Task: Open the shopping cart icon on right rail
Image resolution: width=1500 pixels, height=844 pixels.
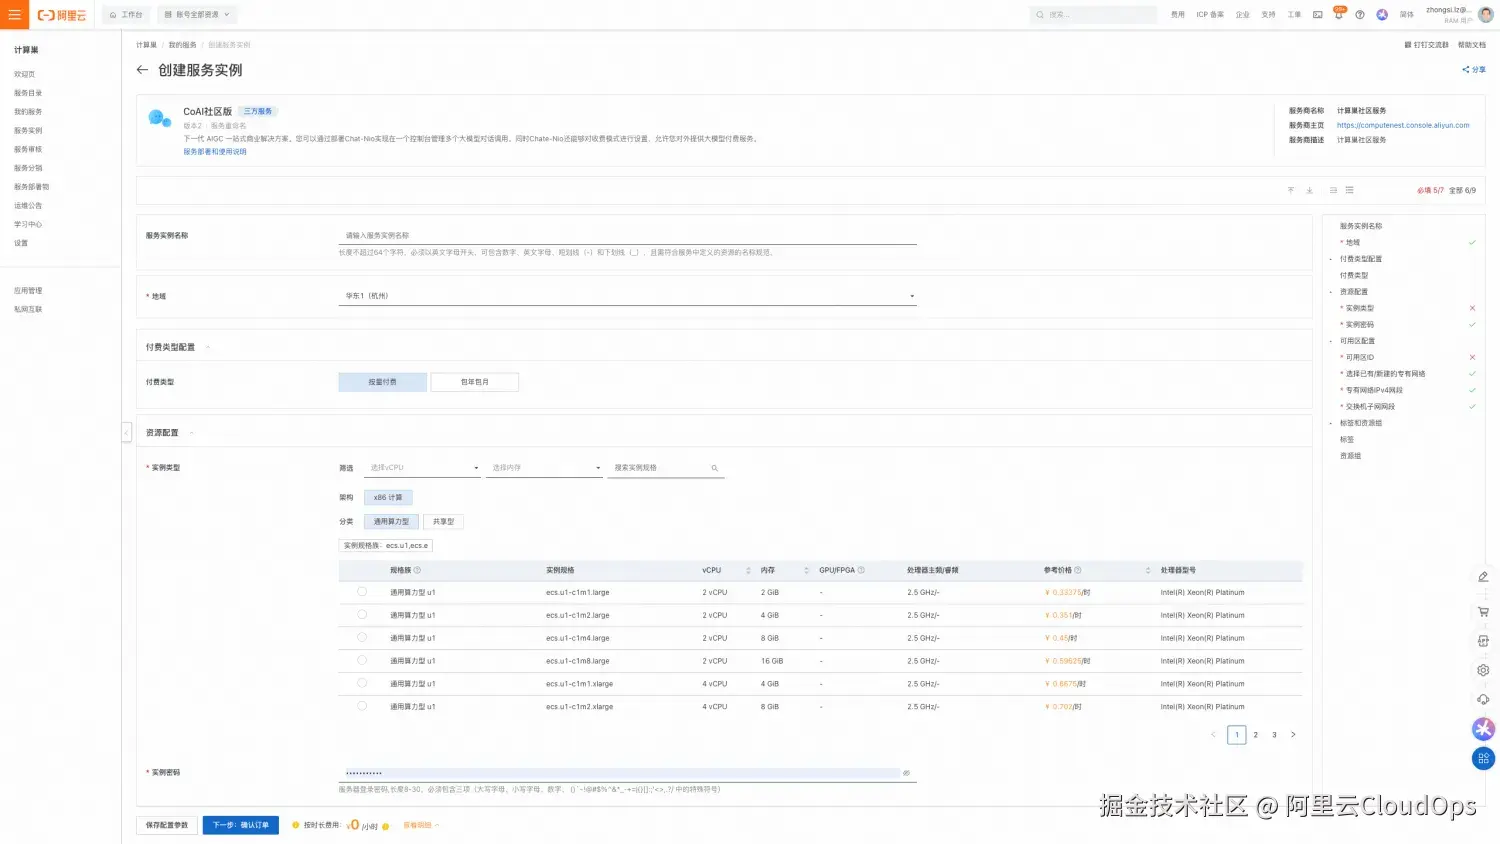Action: coord(1483,611)
